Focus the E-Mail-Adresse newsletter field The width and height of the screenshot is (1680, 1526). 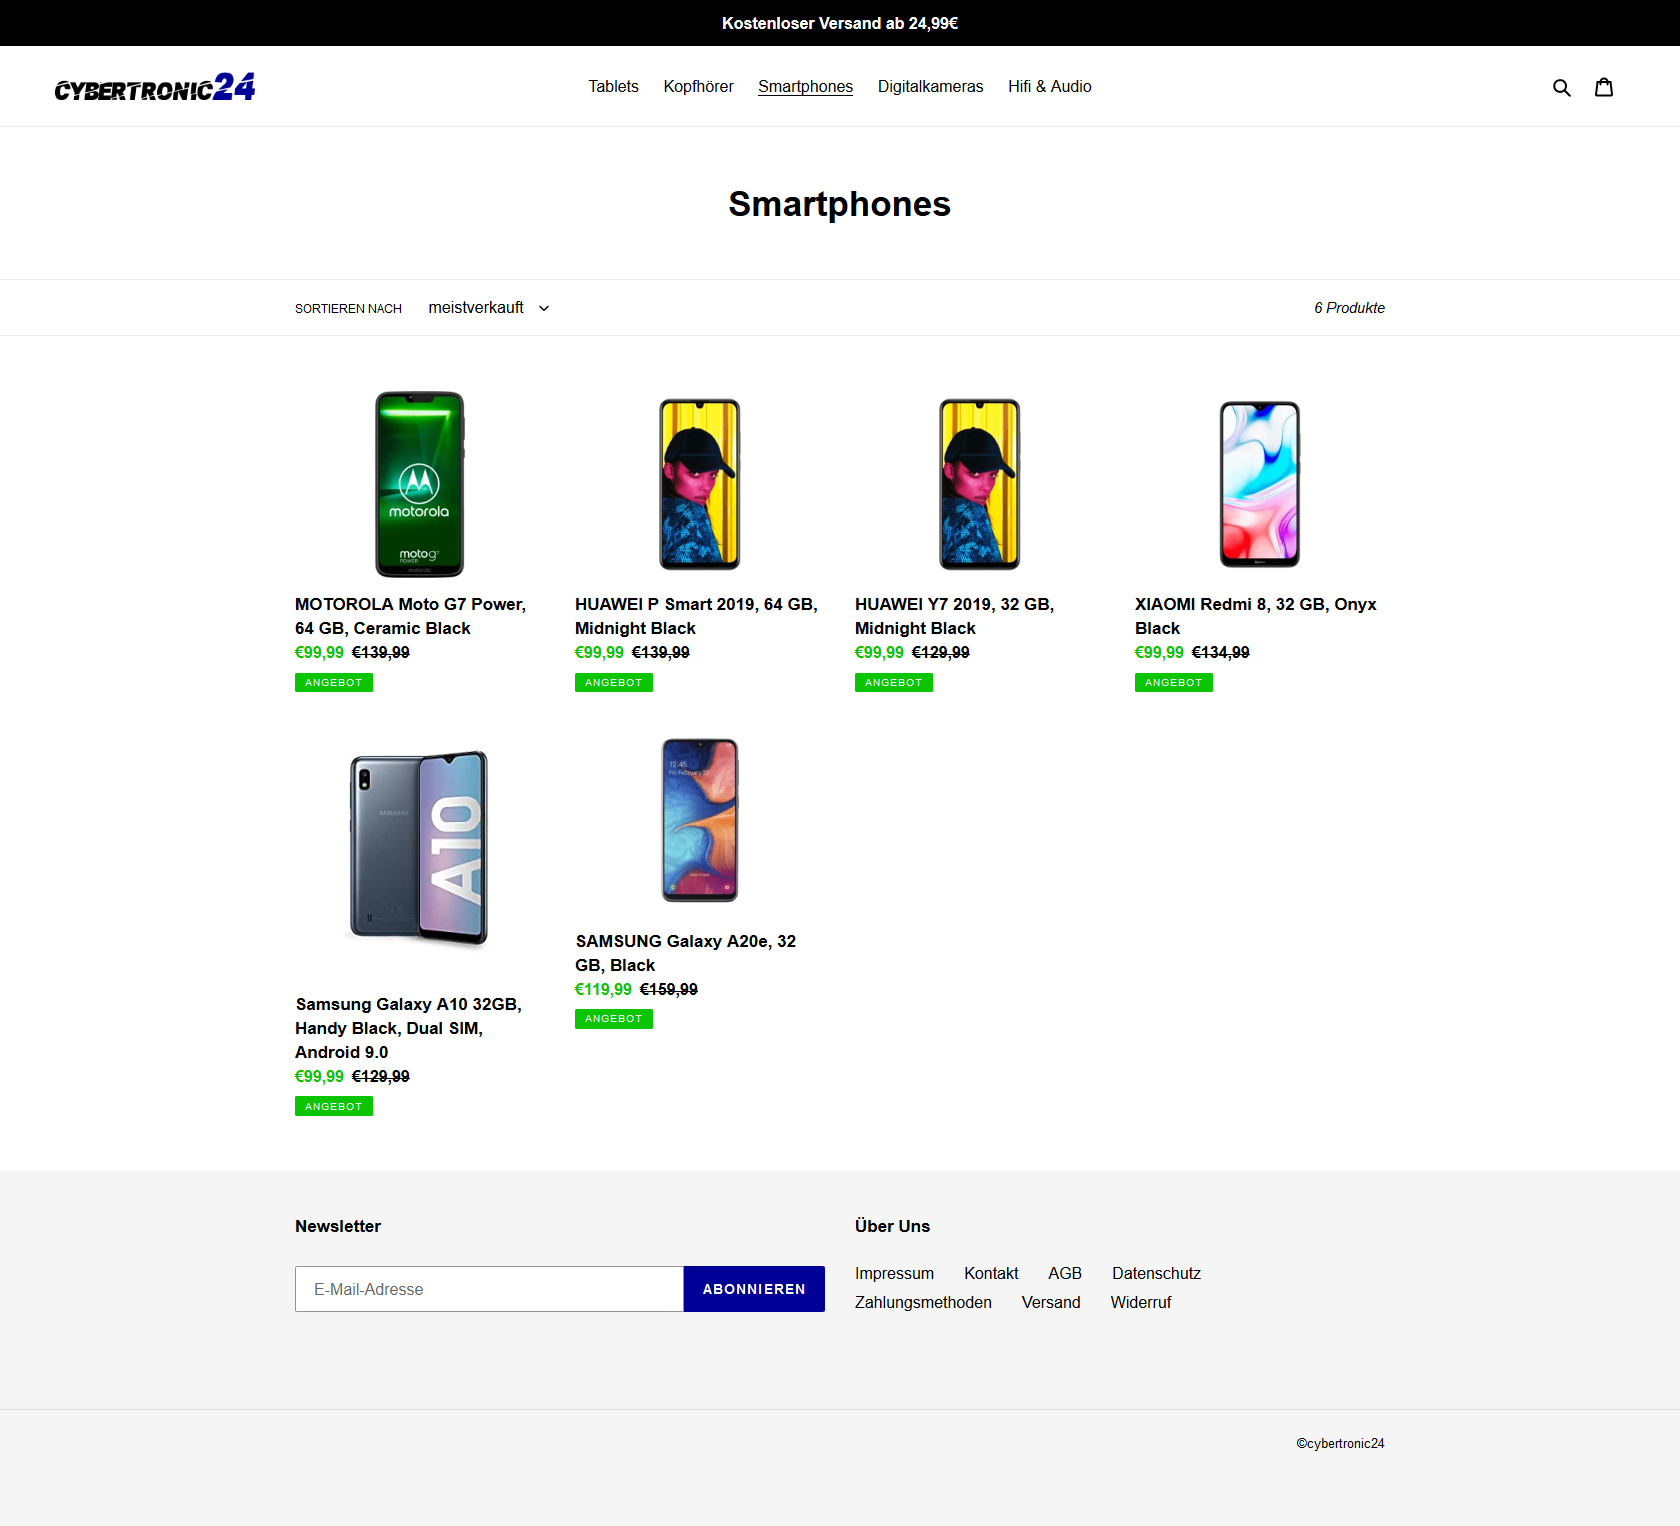[489, 1289]
